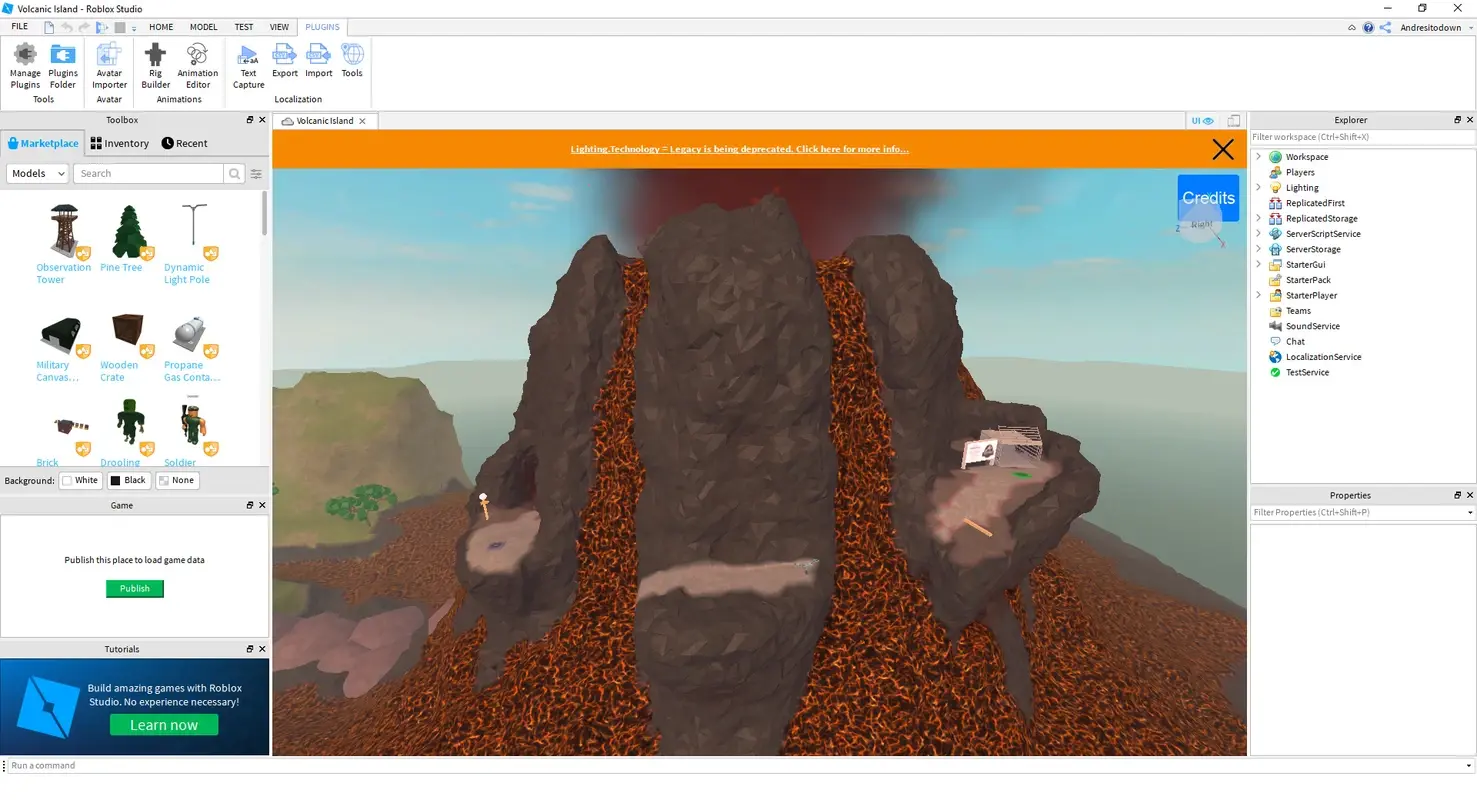Open the Rig Builder tool
Image resolution: width=1477 pixels, height=800 pixels.
click(155, 66)
